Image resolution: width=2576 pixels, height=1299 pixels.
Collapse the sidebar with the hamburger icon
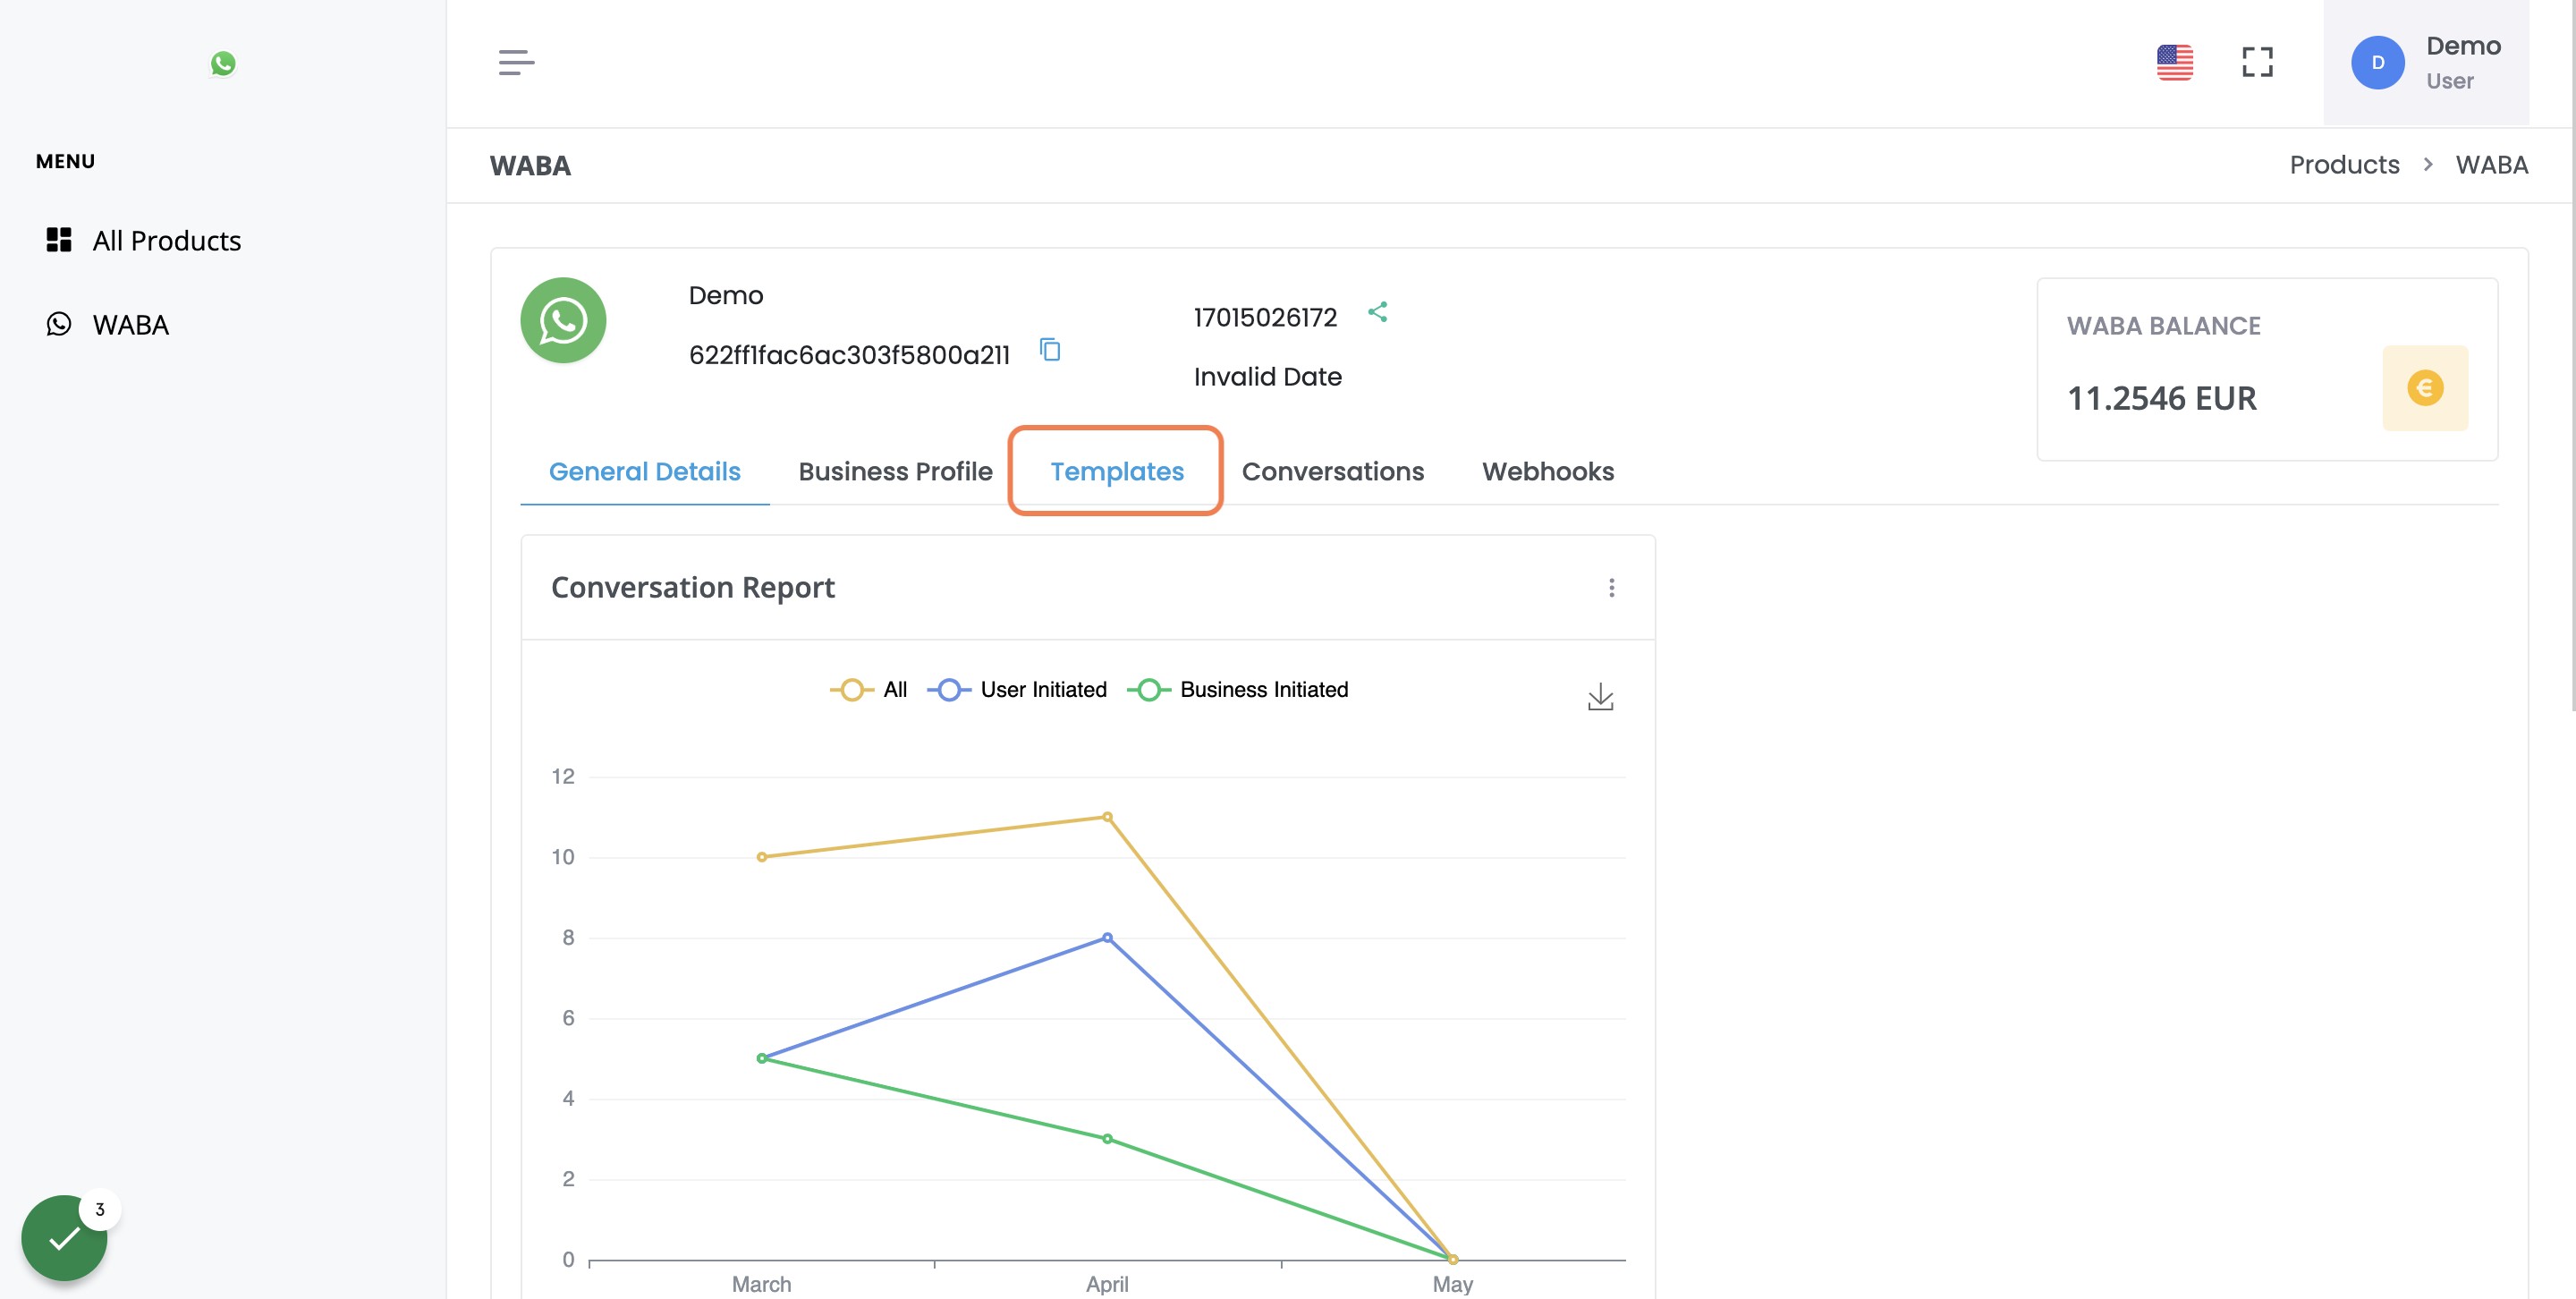pos(516,63)
